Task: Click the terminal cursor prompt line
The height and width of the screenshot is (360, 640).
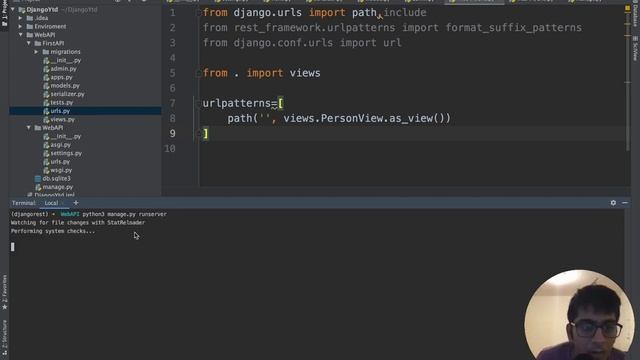Action: tap(13, 247)
